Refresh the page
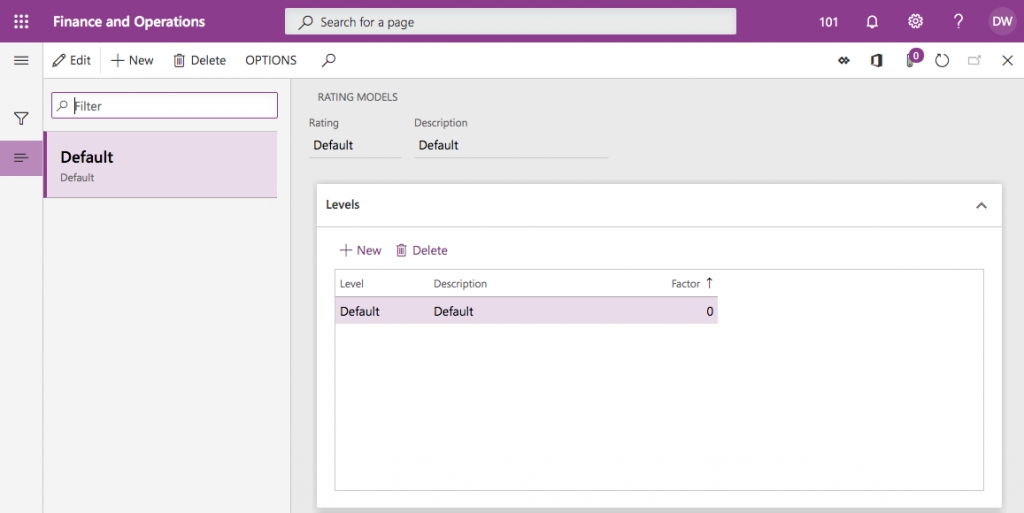The width and height of the screenshot is (1024, 513). pyautogui.click(x=942, y=61)
